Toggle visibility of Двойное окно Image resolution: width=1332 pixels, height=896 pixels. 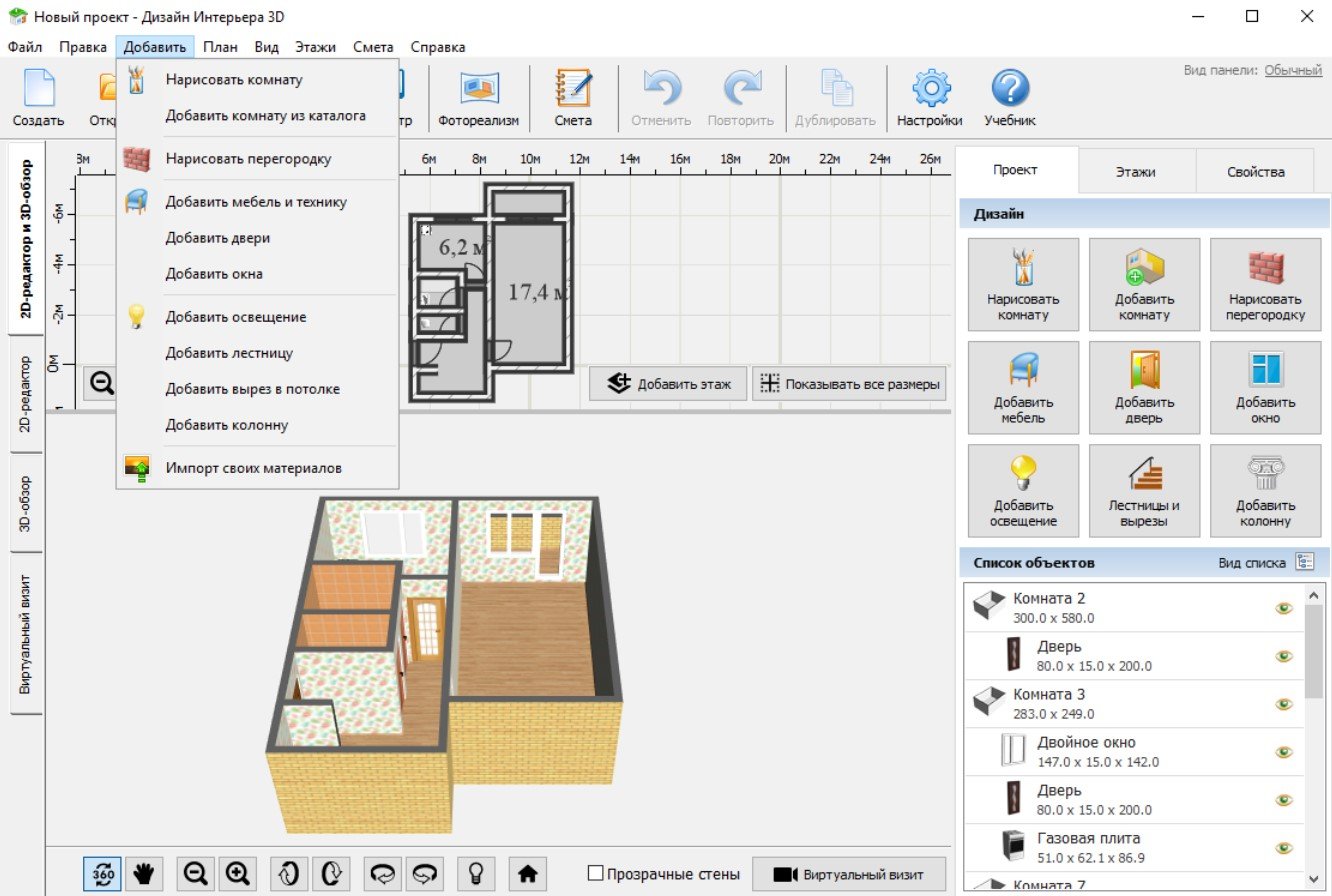pyautogui.click(x=1284, y=752)
